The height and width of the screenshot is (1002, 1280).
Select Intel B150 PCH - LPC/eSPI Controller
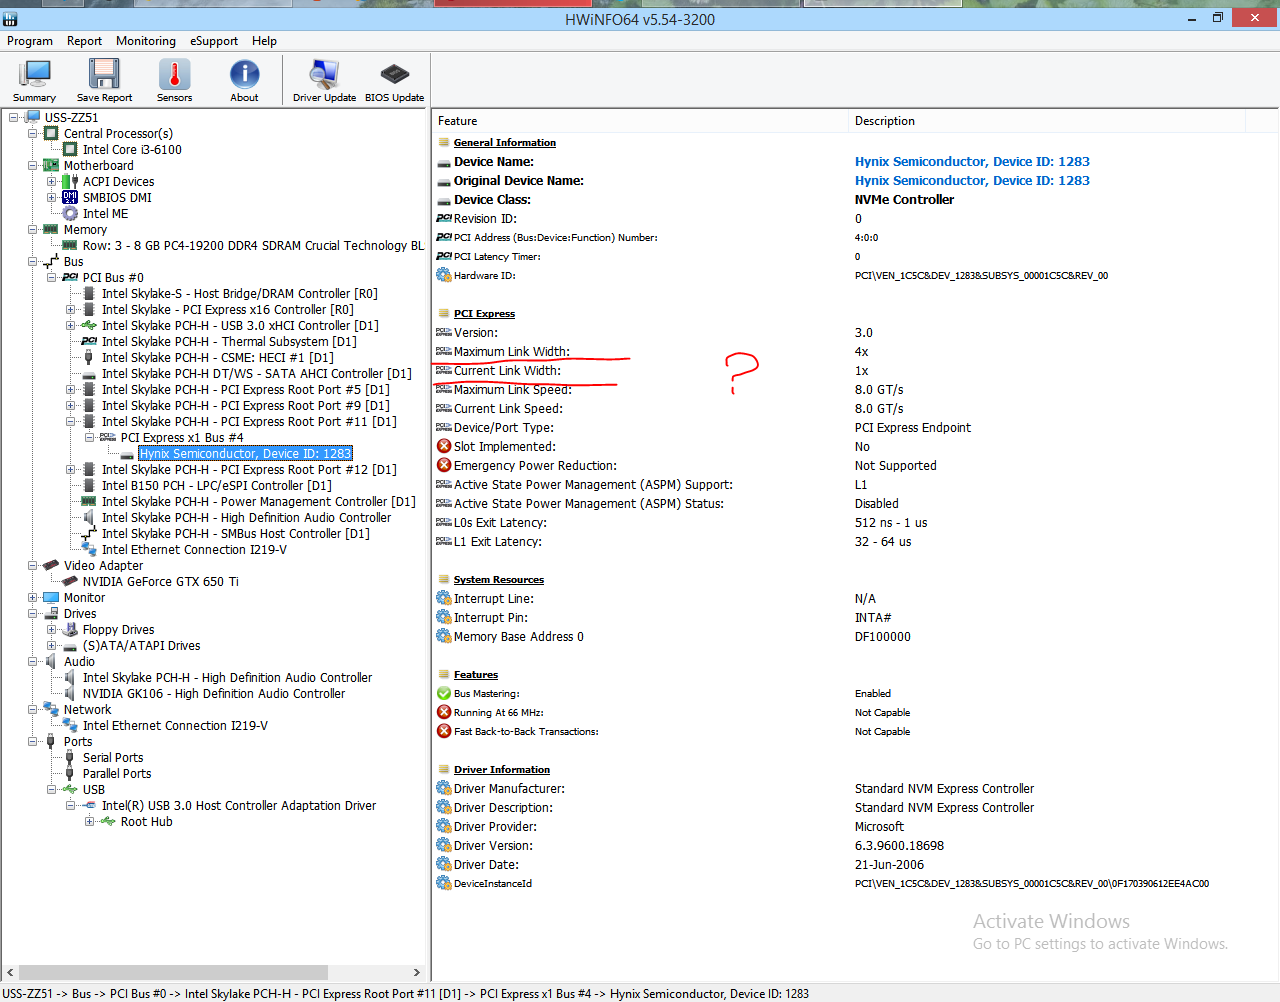pyautogui.click(x=217, y=486)
